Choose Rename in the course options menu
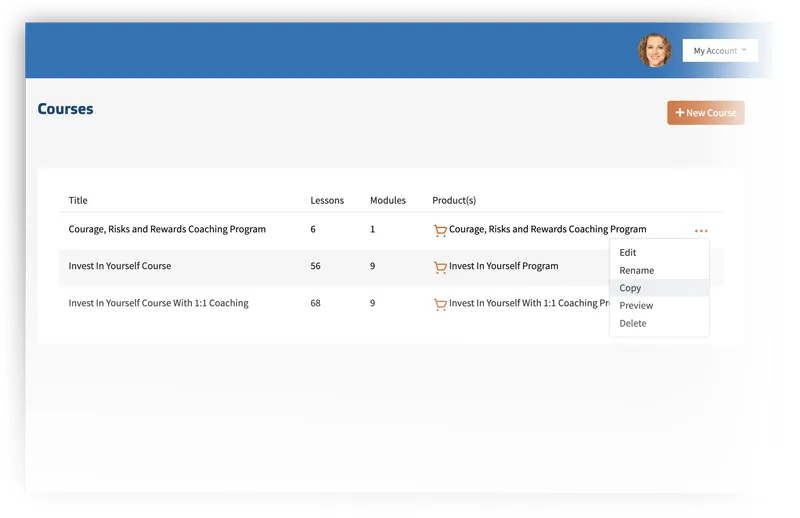This screenshot has width=800, height=518. [636, 270]
